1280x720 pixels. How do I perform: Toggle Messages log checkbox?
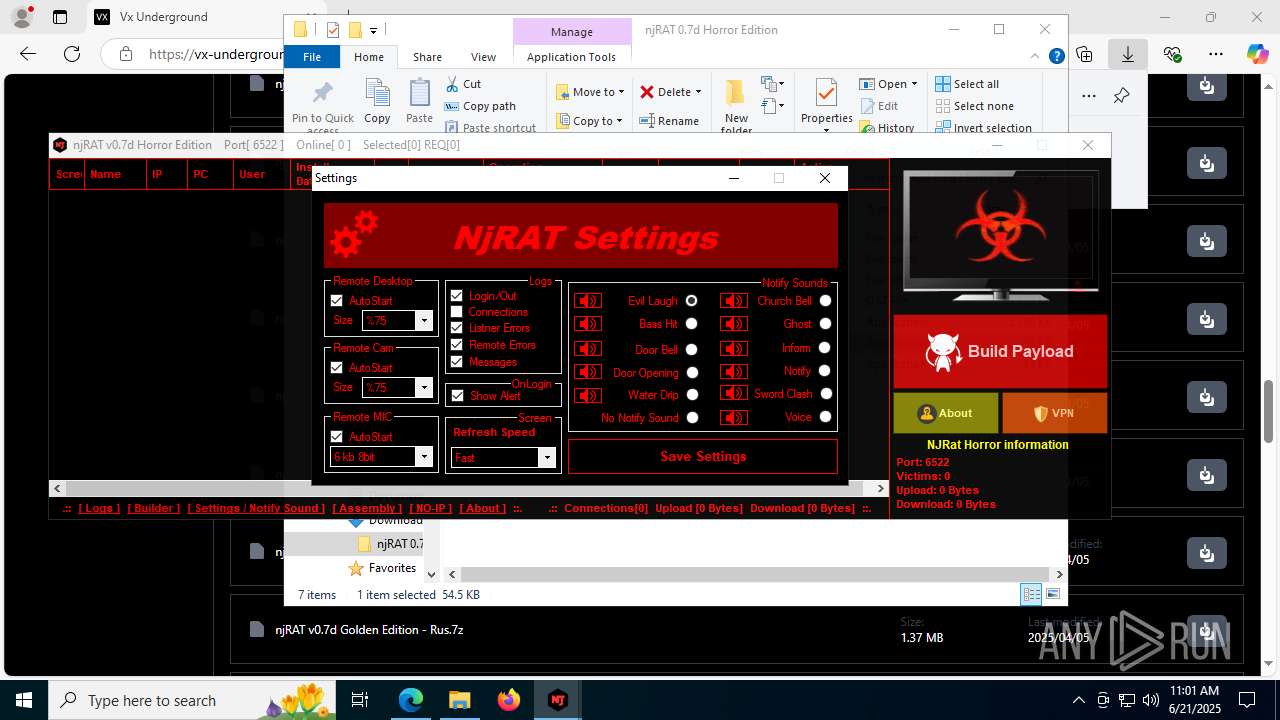(x=457, y=361)
